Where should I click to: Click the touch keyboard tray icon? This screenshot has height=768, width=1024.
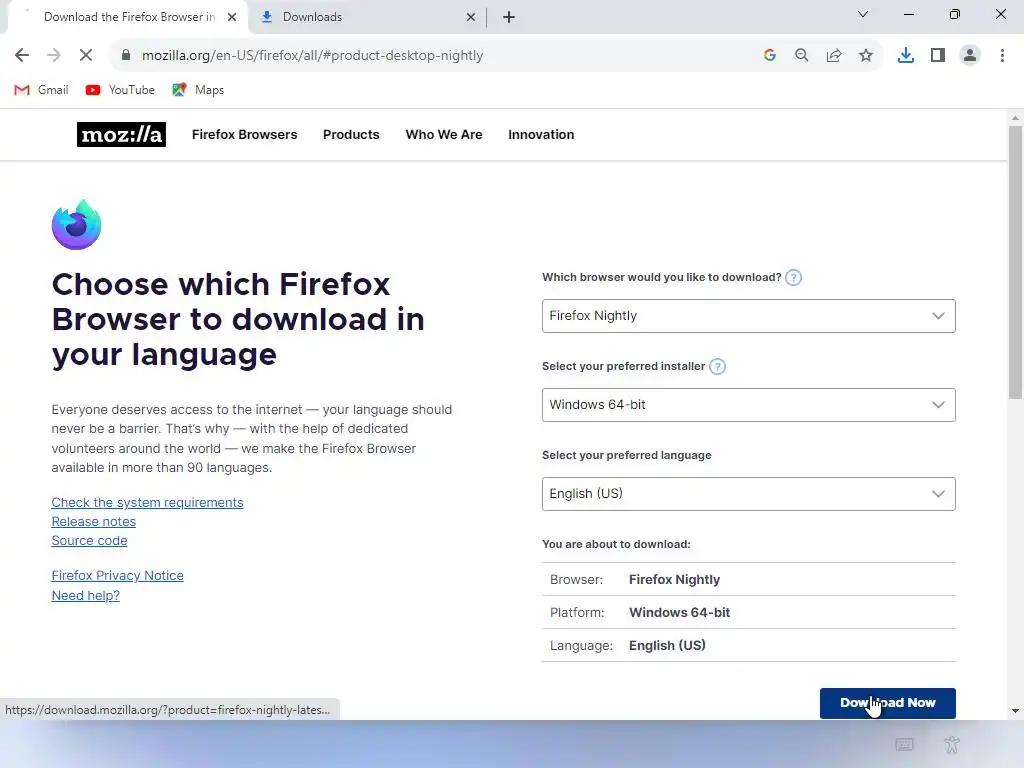point(904,744)
